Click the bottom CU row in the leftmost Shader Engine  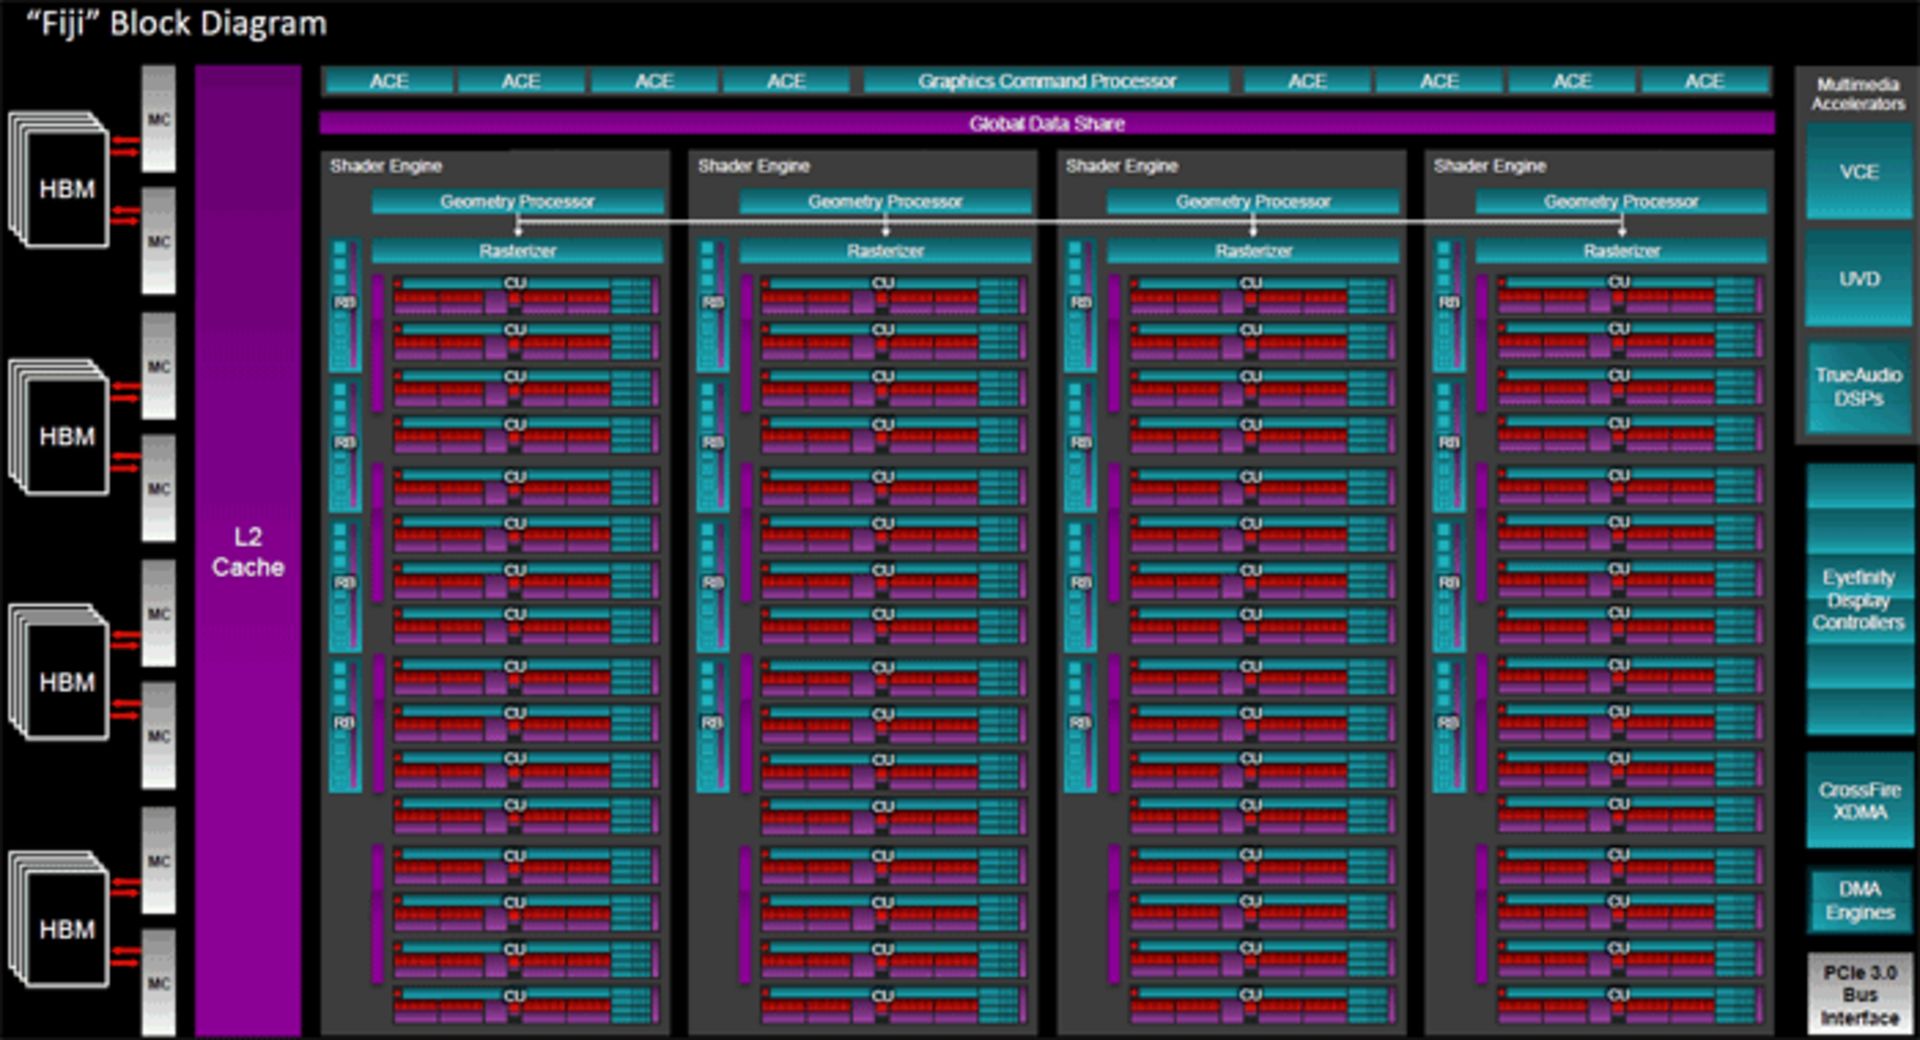tap(526, 1005)
